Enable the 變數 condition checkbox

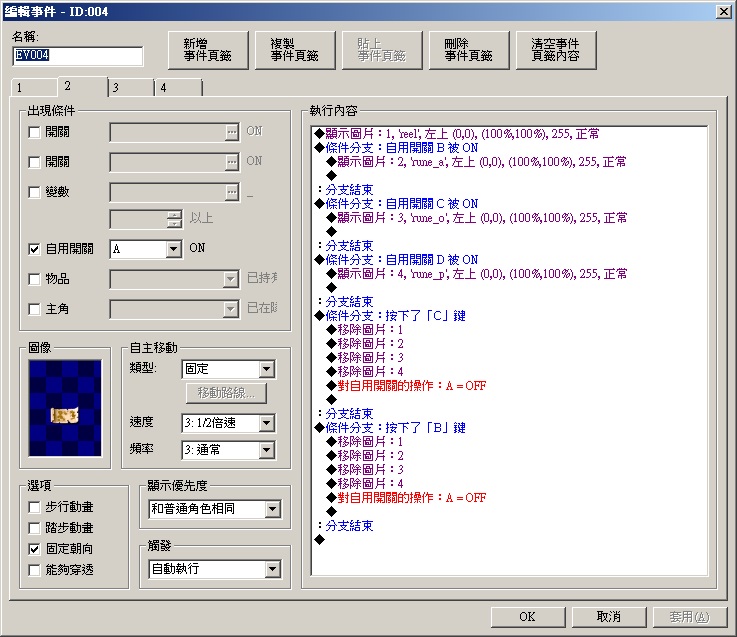coord(34,192)
